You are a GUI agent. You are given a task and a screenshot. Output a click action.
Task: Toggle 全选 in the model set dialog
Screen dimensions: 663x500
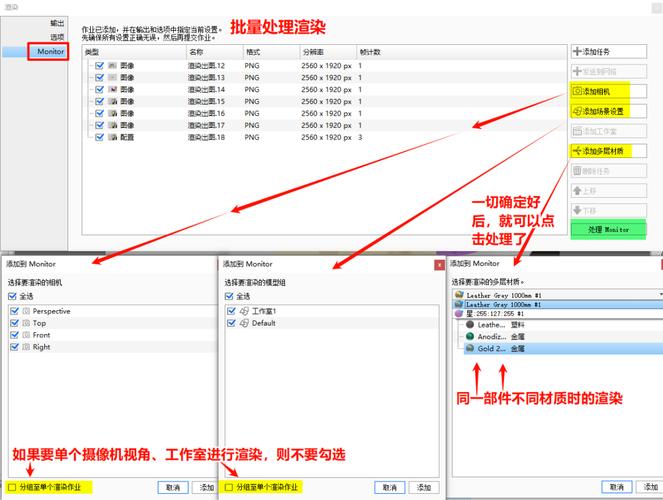click(x=230, y=297)
